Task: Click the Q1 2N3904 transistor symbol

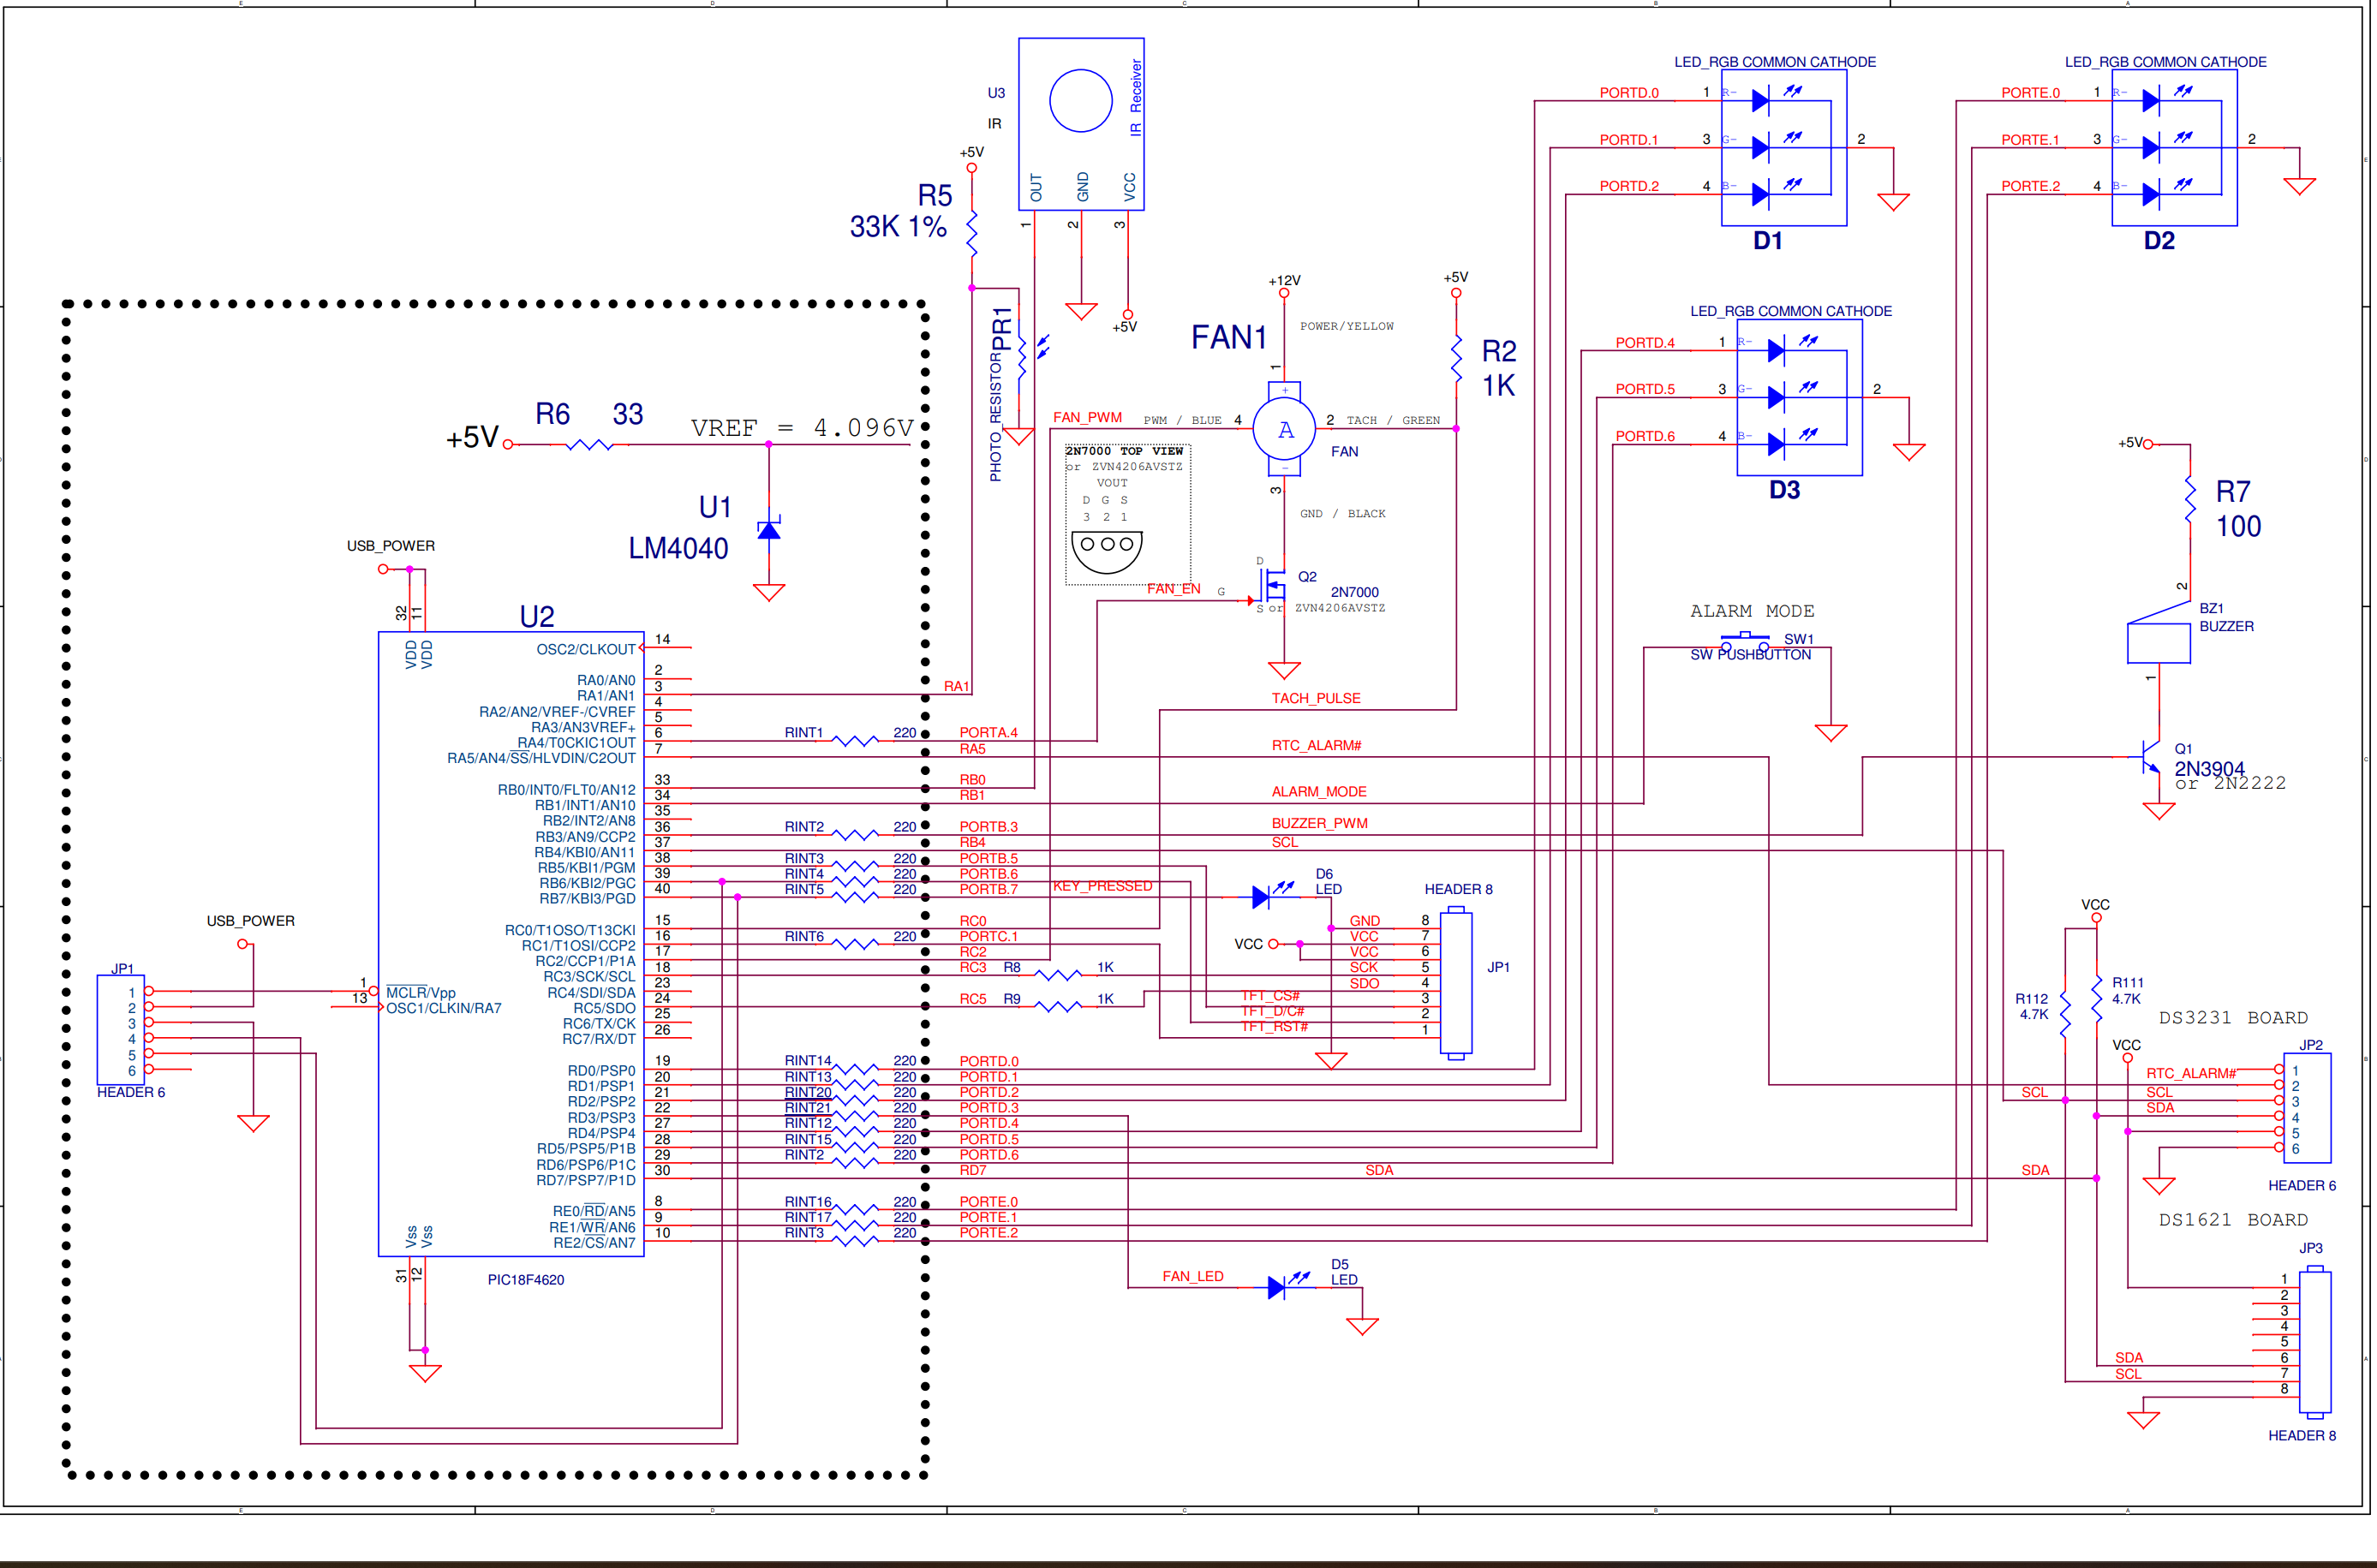Action: click(2151, 758)
